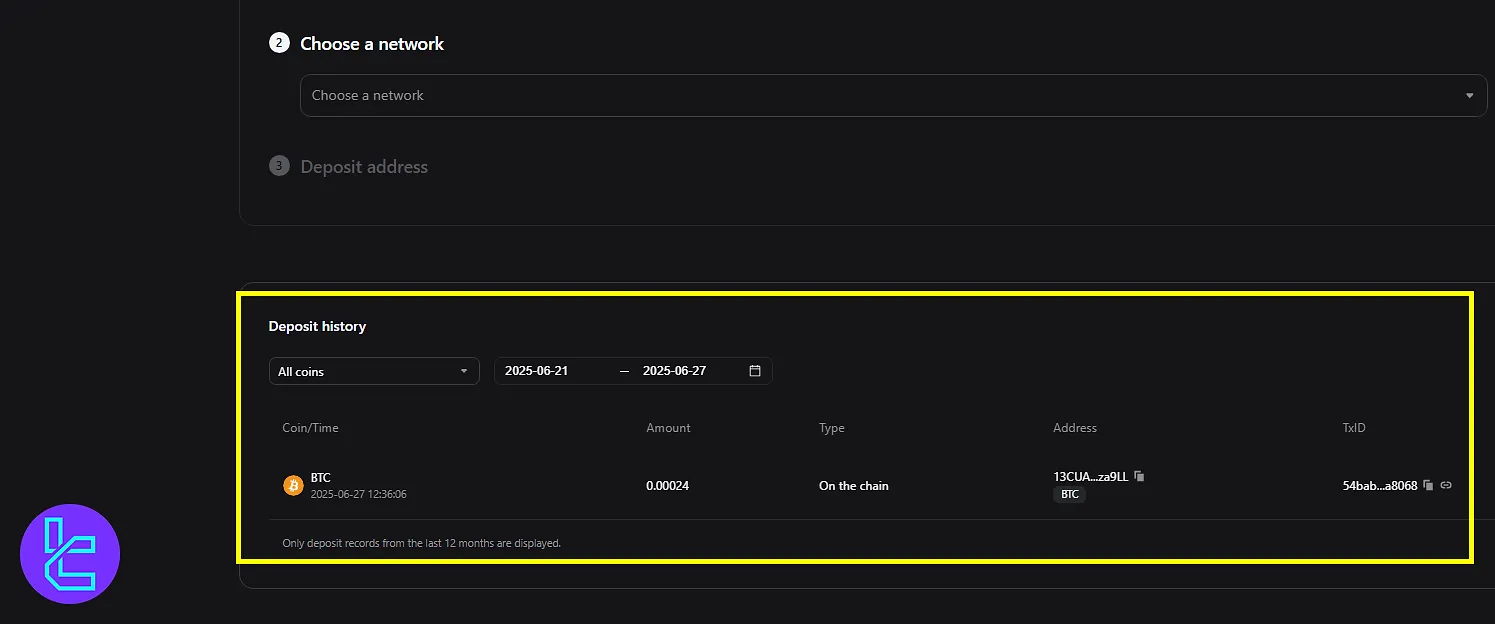
Task: Click the On the chain type value
Action: click(854, 486)
